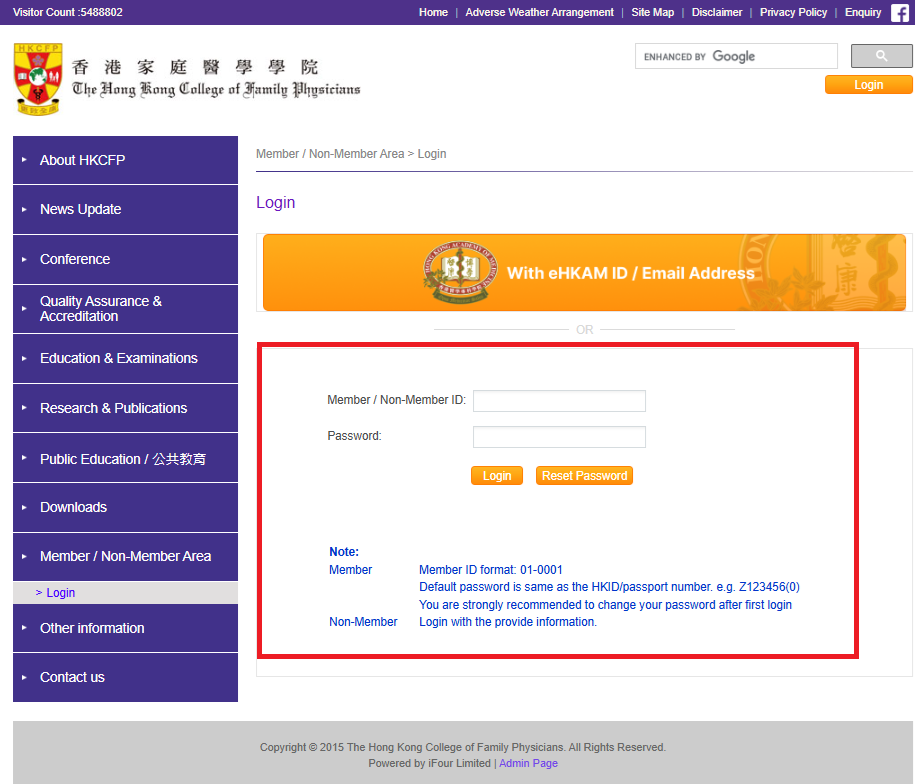Open Quality Assurance & Accreditation menu
The width and height of the screenshot is (915, 784).
(x=125, y=309)
